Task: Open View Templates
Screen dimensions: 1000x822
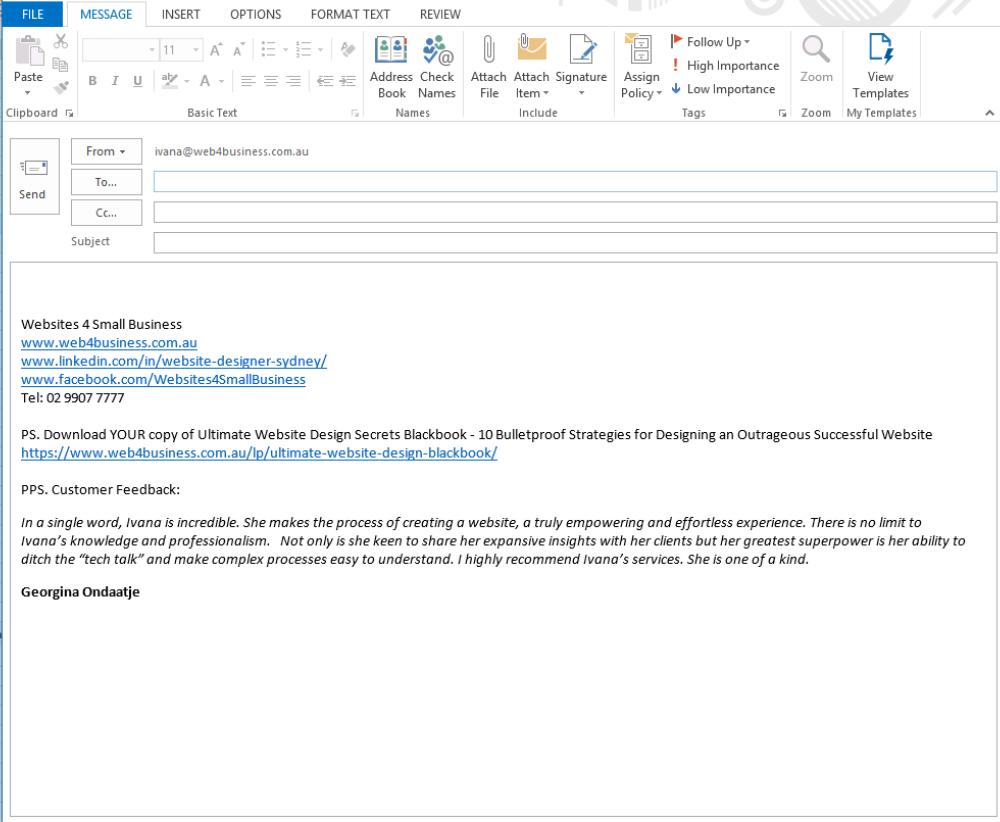Action: 880,66
